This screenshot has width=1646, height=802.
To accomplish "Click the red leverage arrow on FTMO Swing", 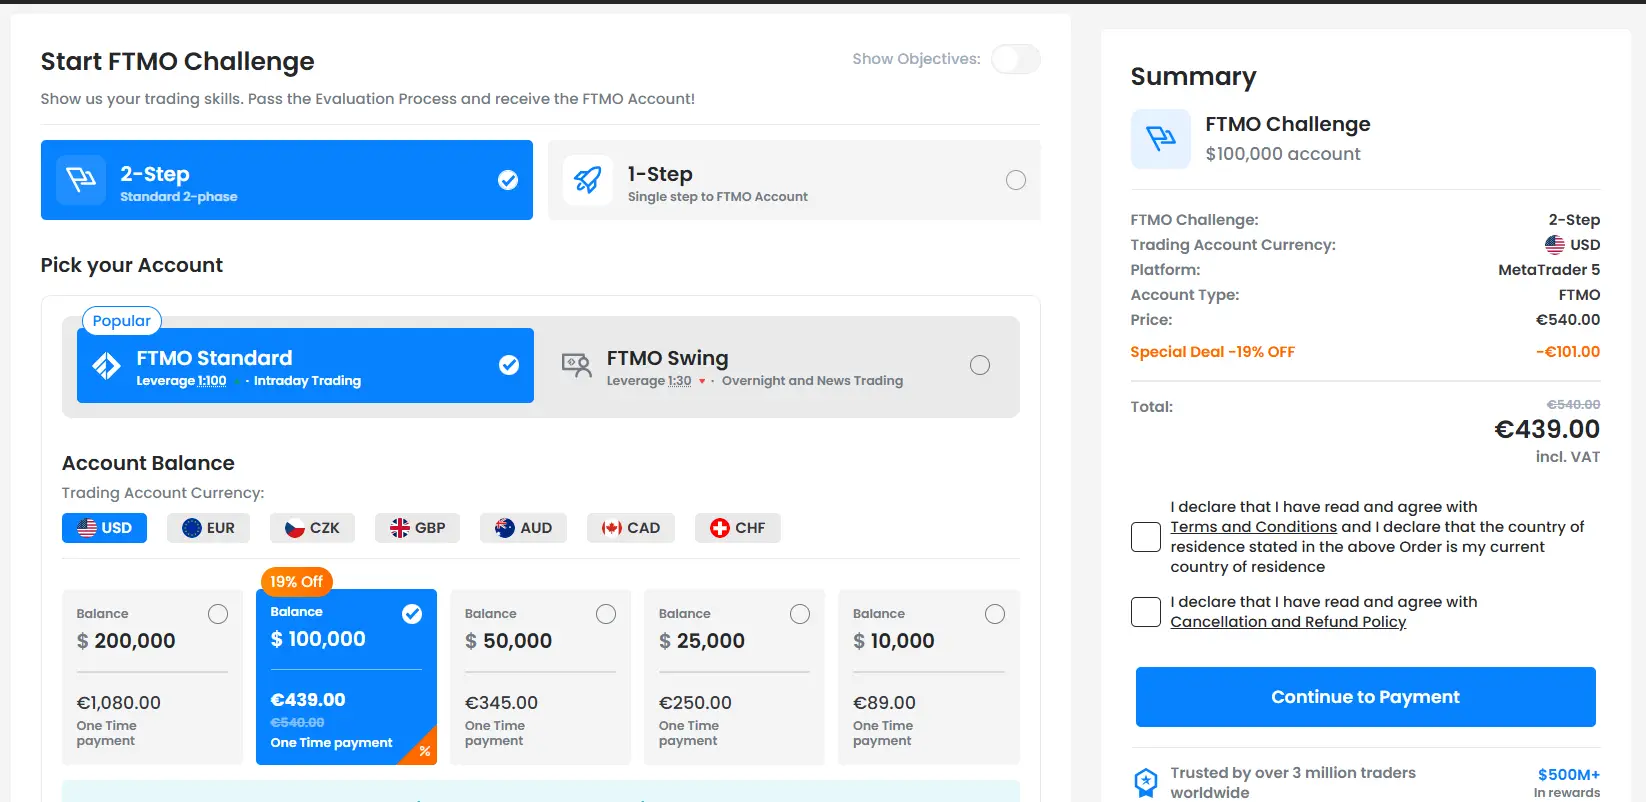I will point(702,381).
